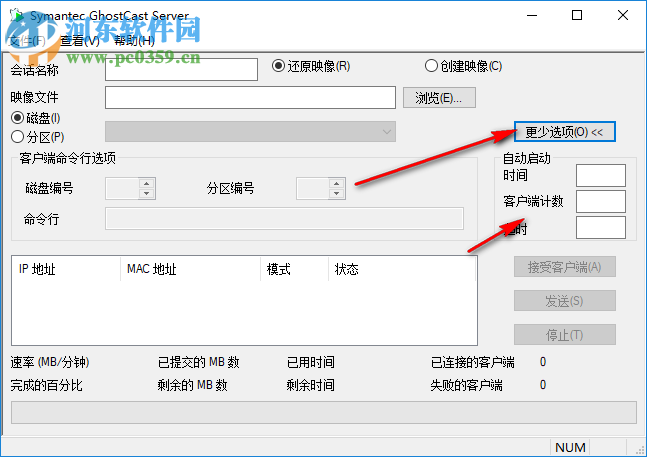
Task: Click the GhostCast Server title bar icon
Action: click(17, 16)
